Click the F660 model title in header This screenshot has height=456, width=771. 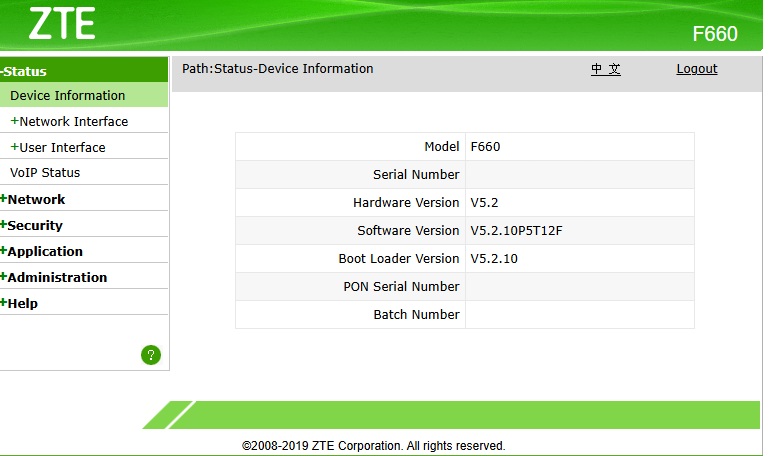click(x=715, y=34)
